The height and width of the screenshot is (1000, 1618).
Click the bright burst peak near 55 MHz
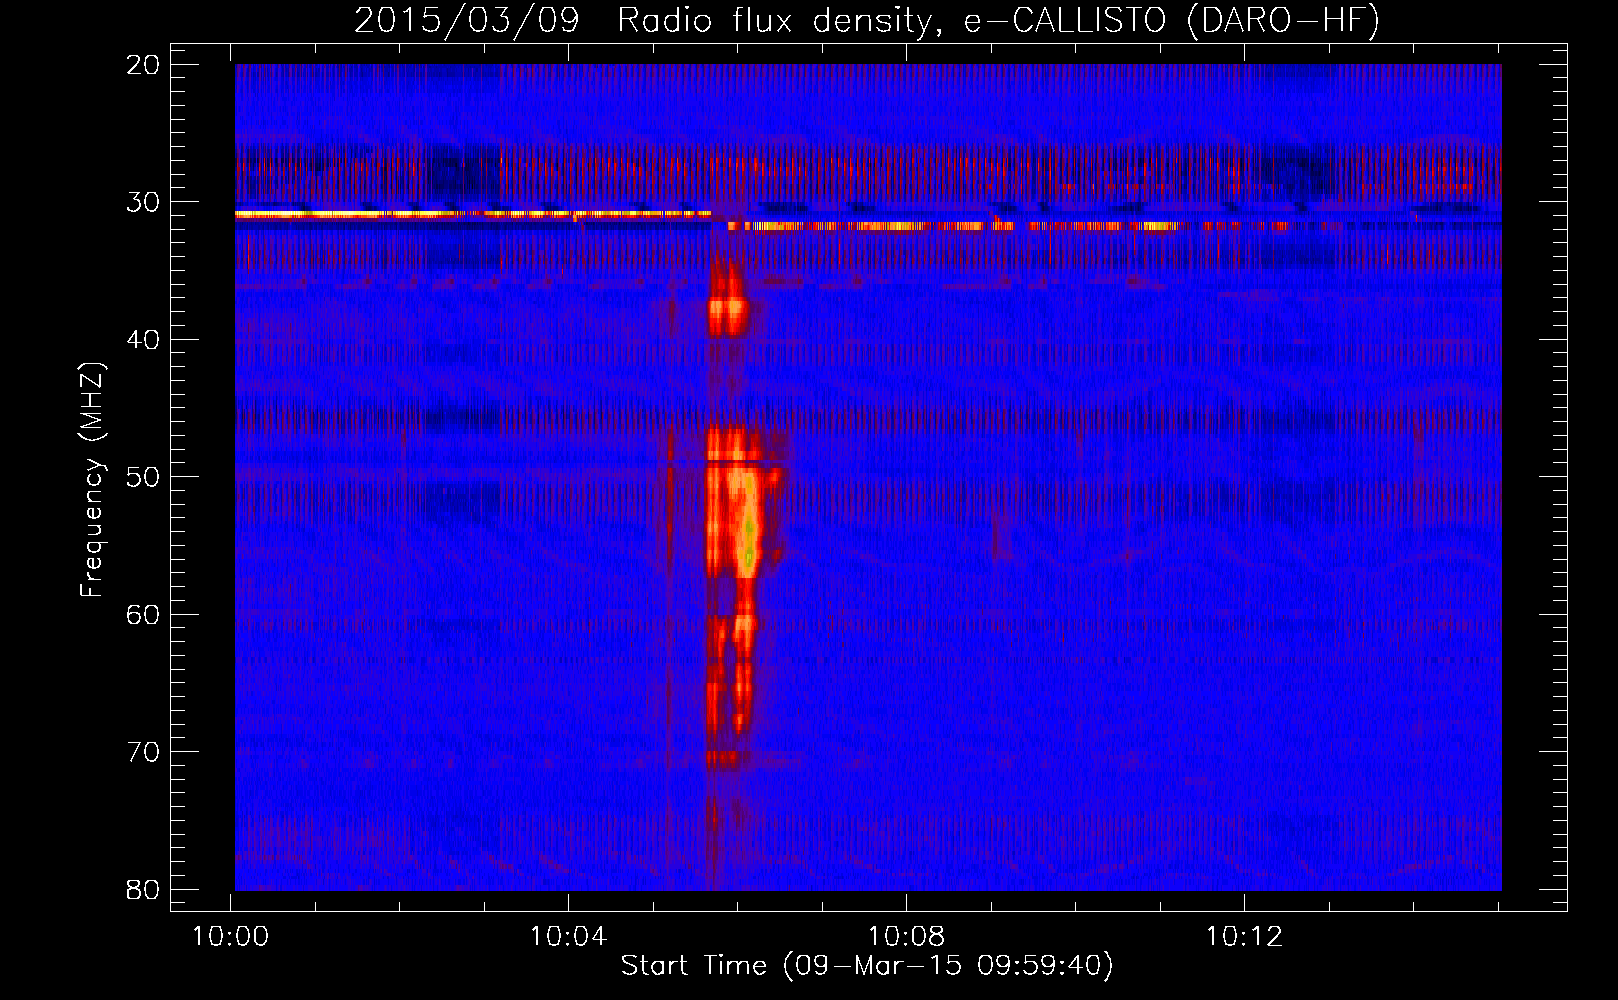(748, 540)
